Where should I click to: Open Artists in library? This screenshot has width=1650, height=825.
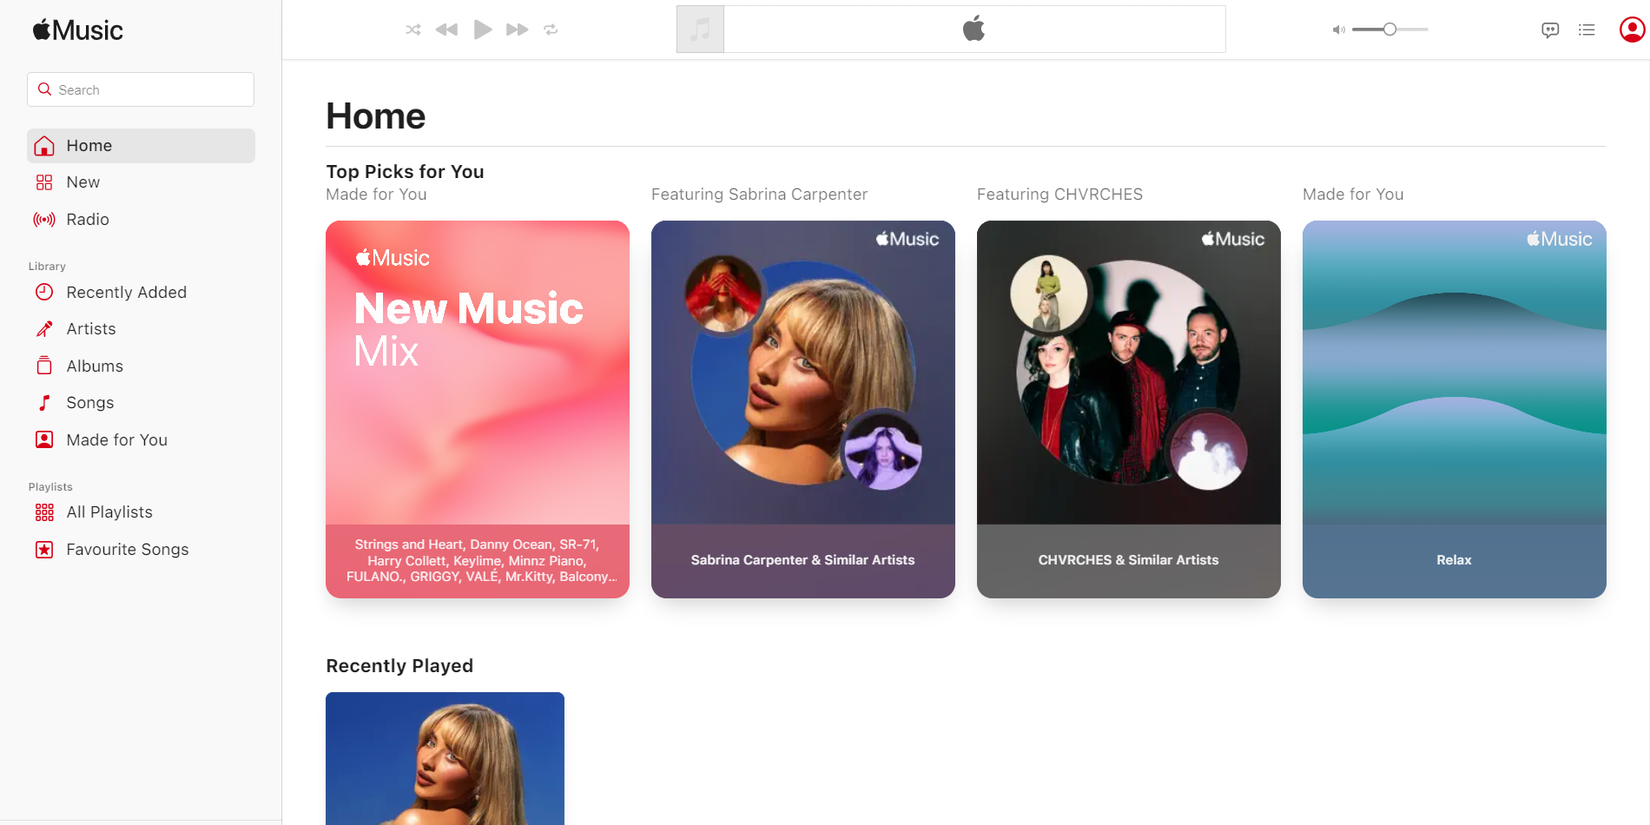141,329
